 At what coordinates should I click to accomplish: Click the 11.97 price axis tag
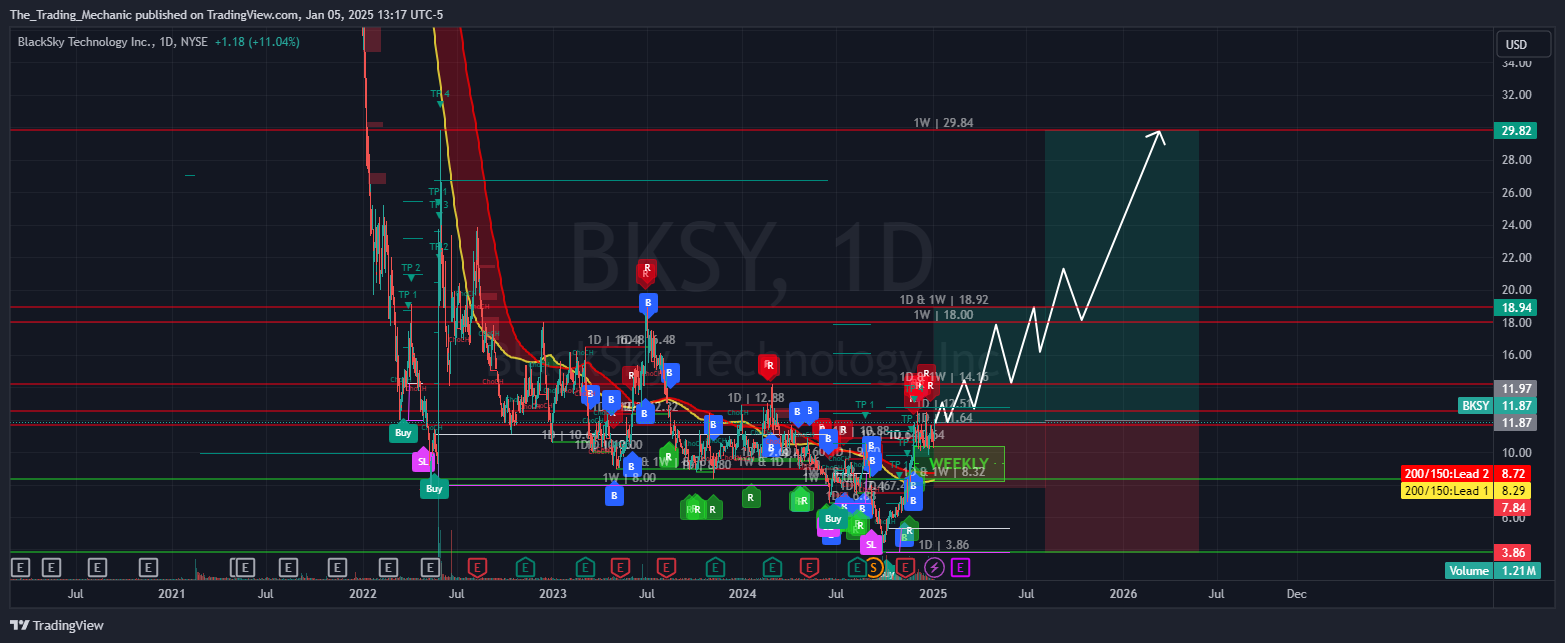[x=1515, y=388]
